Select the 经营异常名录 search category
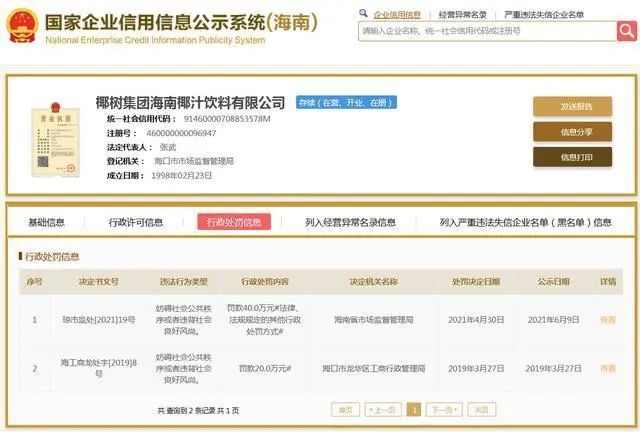 coord(463,15)
